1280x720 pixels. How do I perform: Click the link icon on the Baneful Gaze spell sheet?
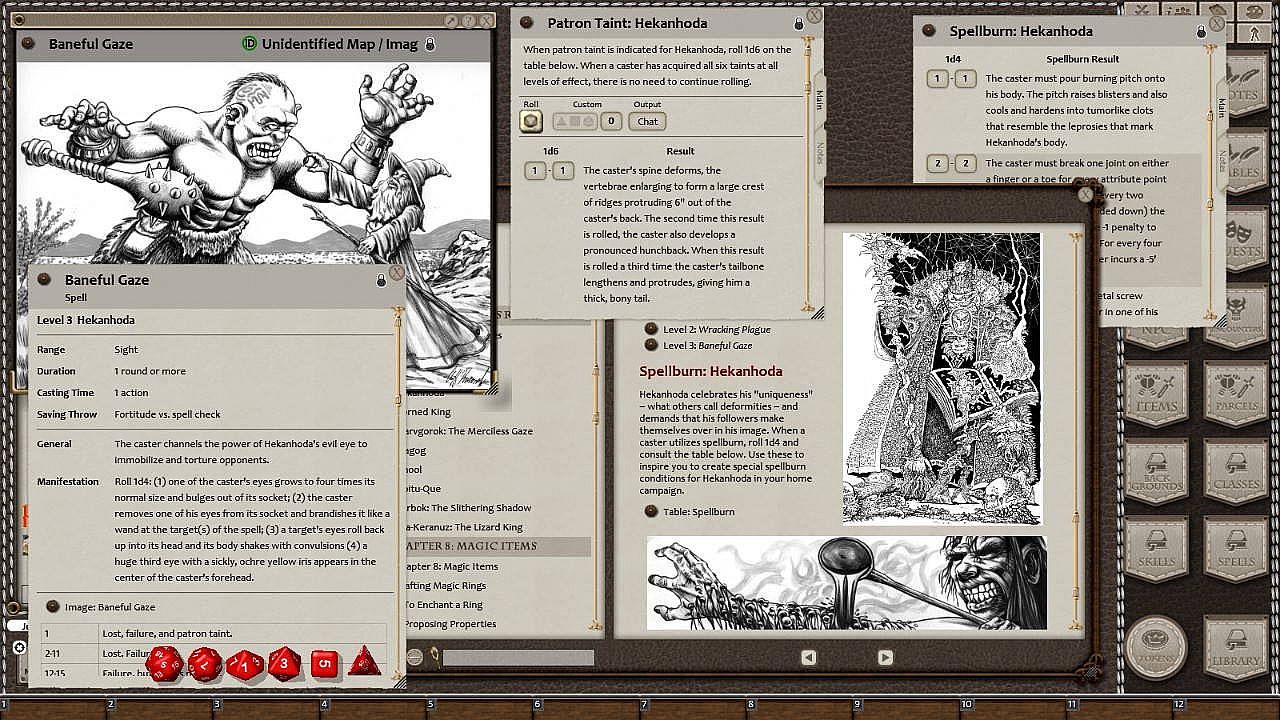[44, 280]
